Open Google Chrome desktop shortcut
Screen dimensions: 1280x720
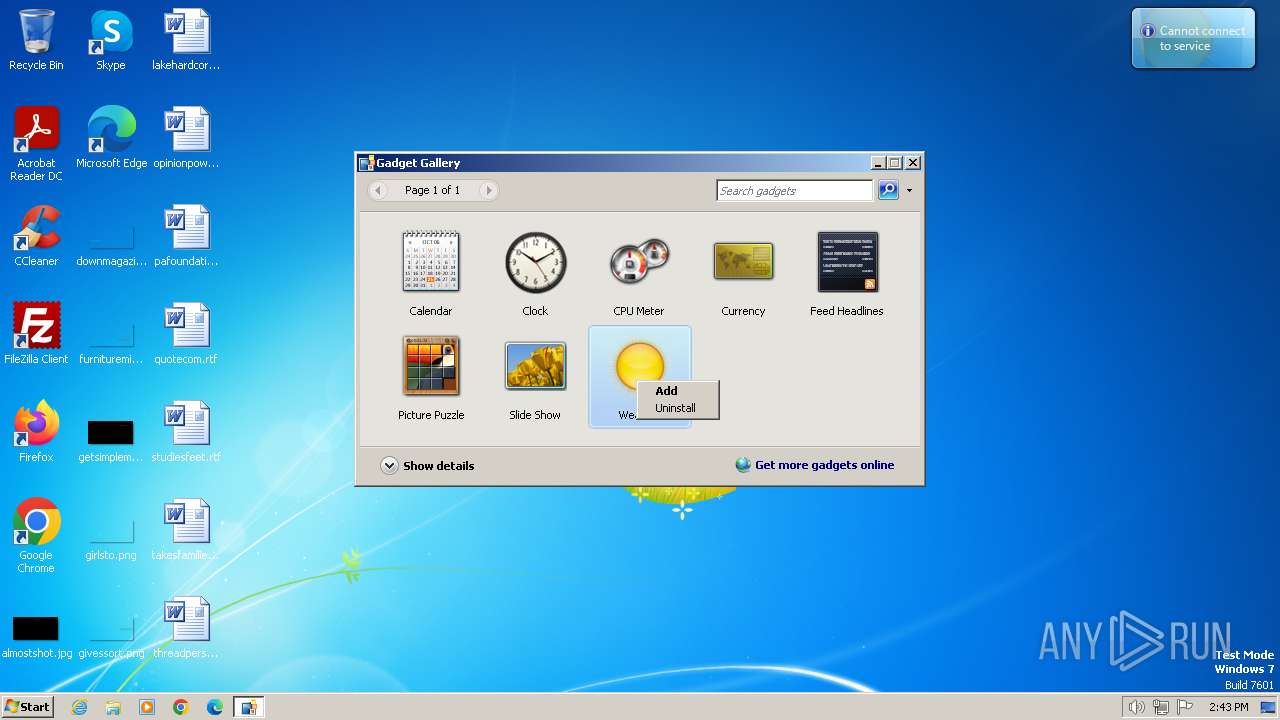click(36, 537)
